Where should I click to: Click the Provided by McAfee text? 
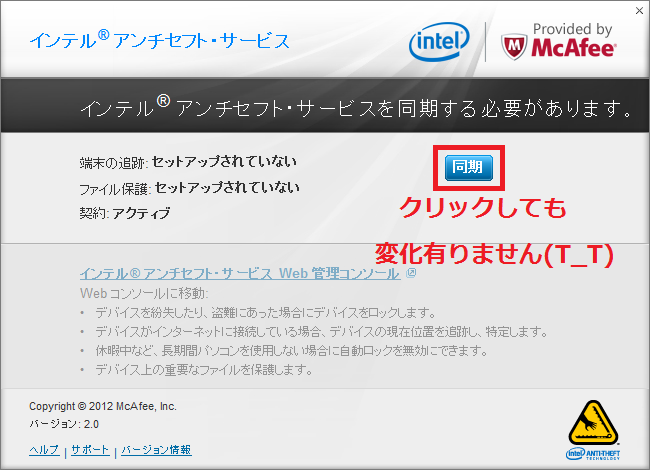pos(572,40)
